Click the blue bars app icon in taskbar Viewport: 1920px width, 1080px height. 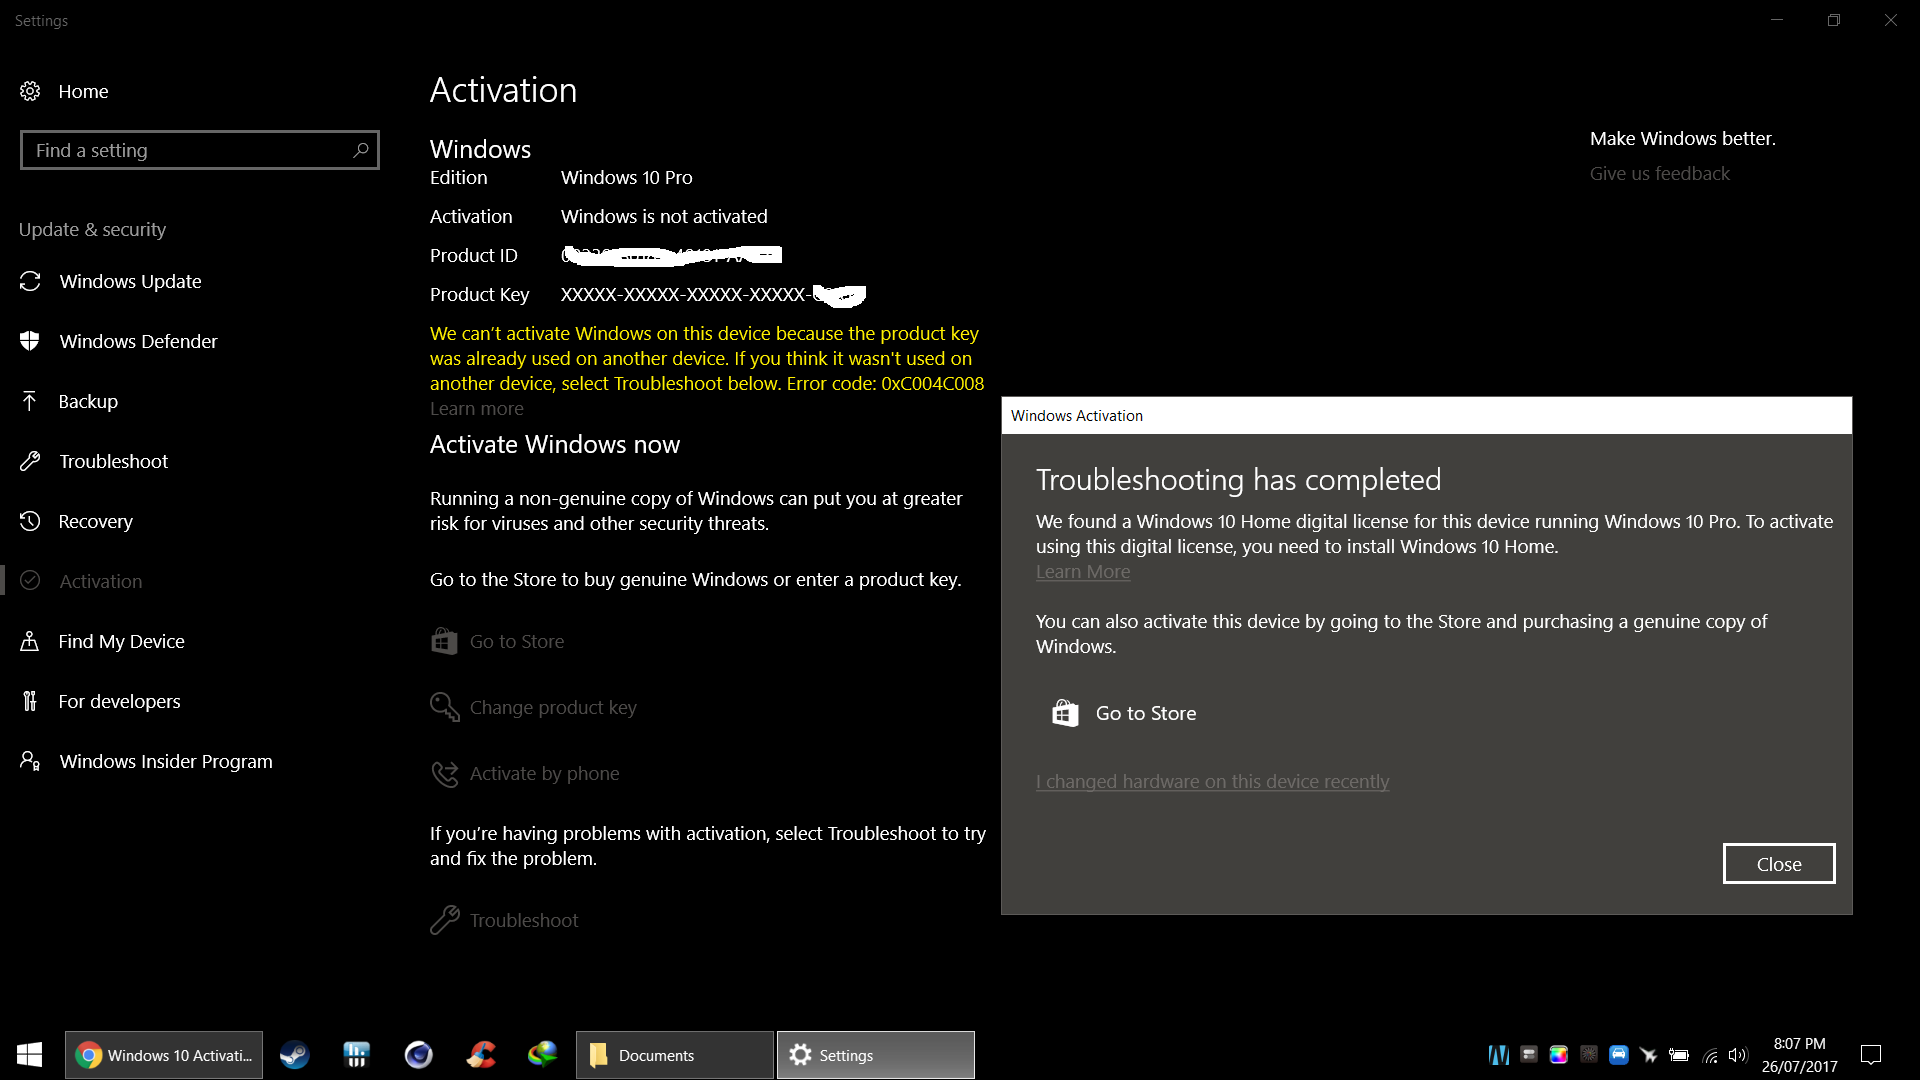[356, 1055]
